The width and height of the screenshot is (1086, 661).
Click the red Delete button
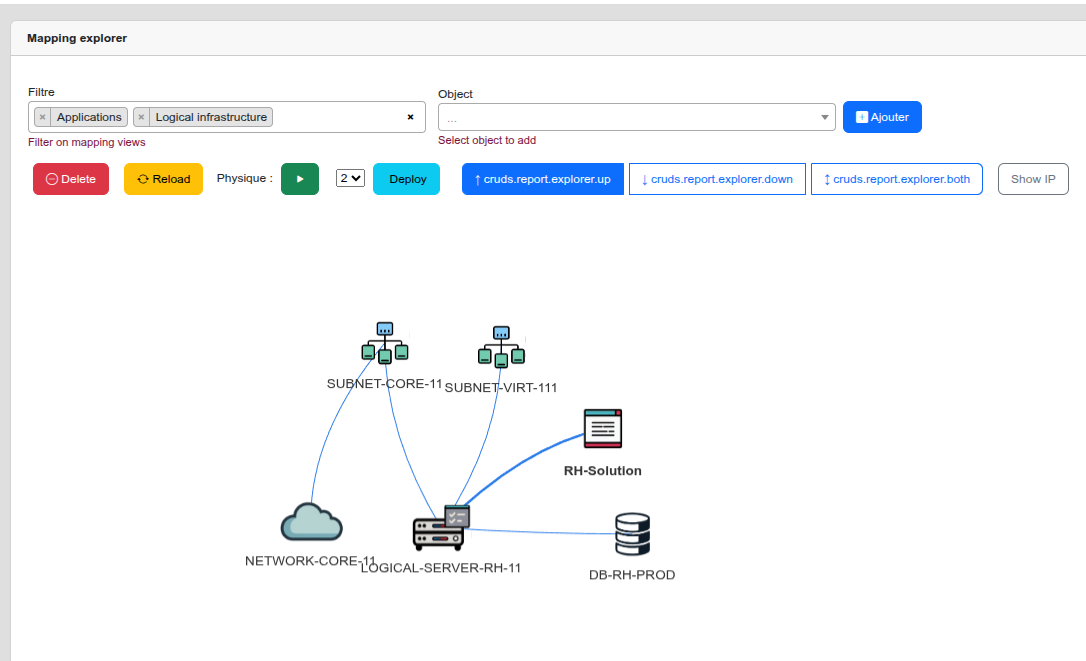click(x=71, y=179)
